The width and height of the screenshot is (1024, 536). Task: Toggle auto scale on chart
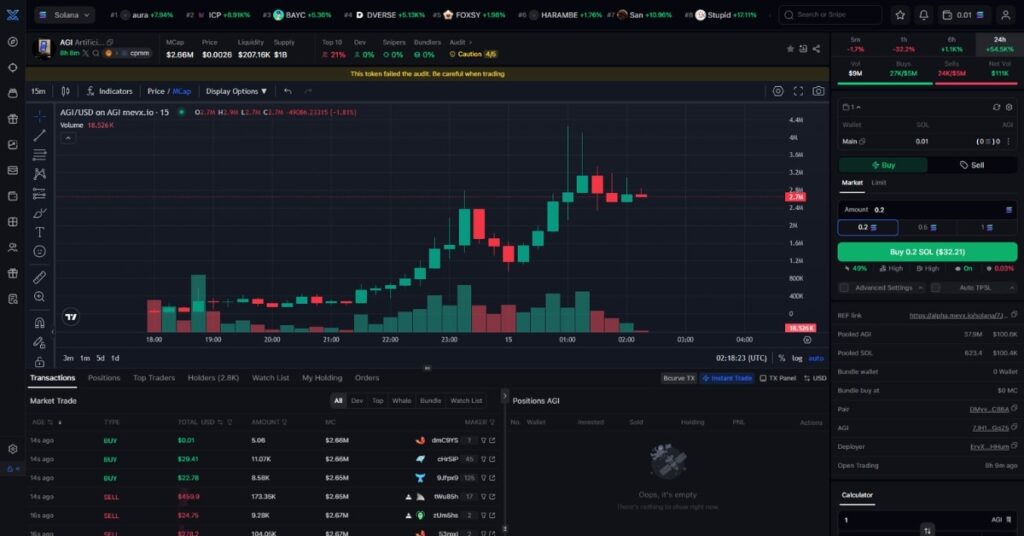point(816,358)
